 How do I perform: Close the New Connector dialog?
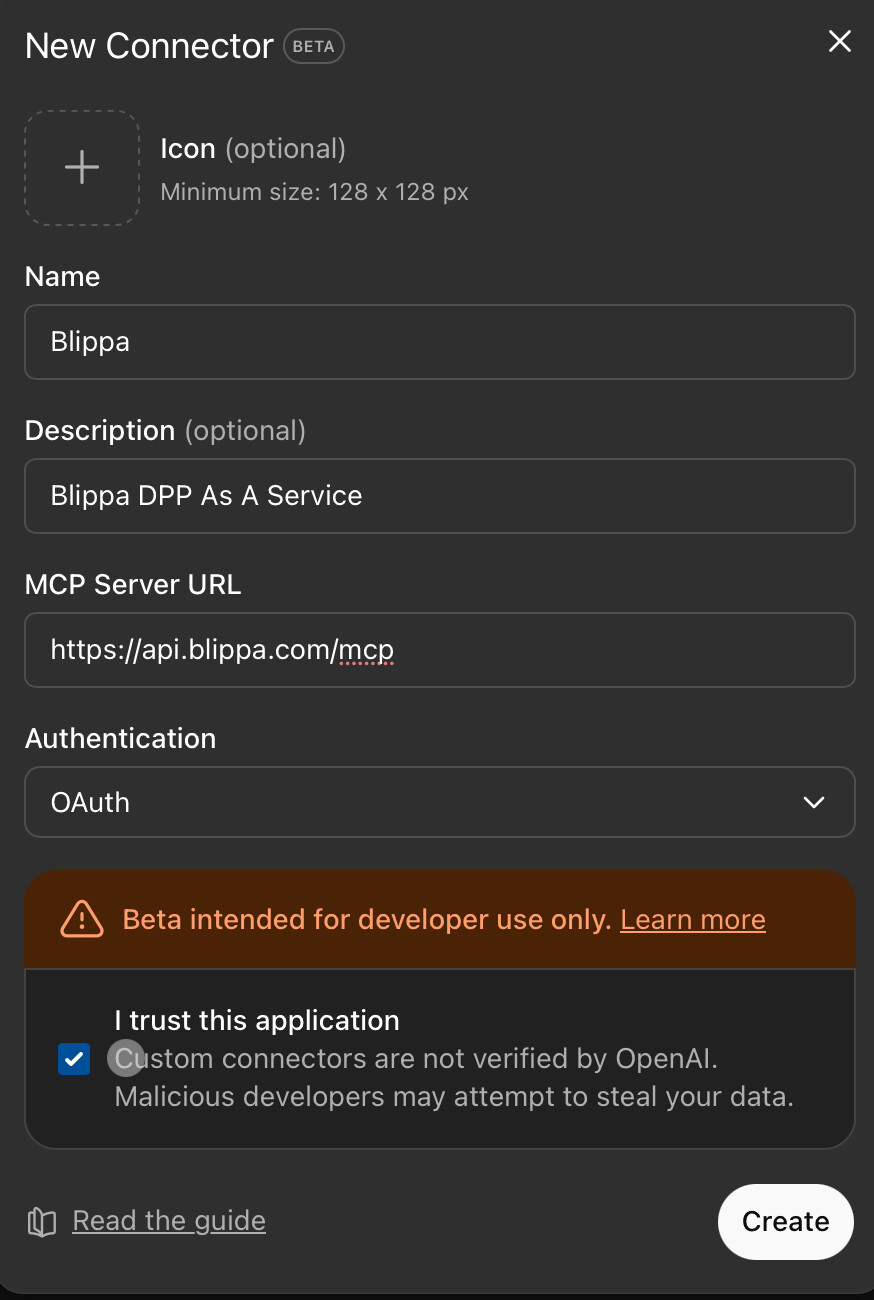[839, 41]
